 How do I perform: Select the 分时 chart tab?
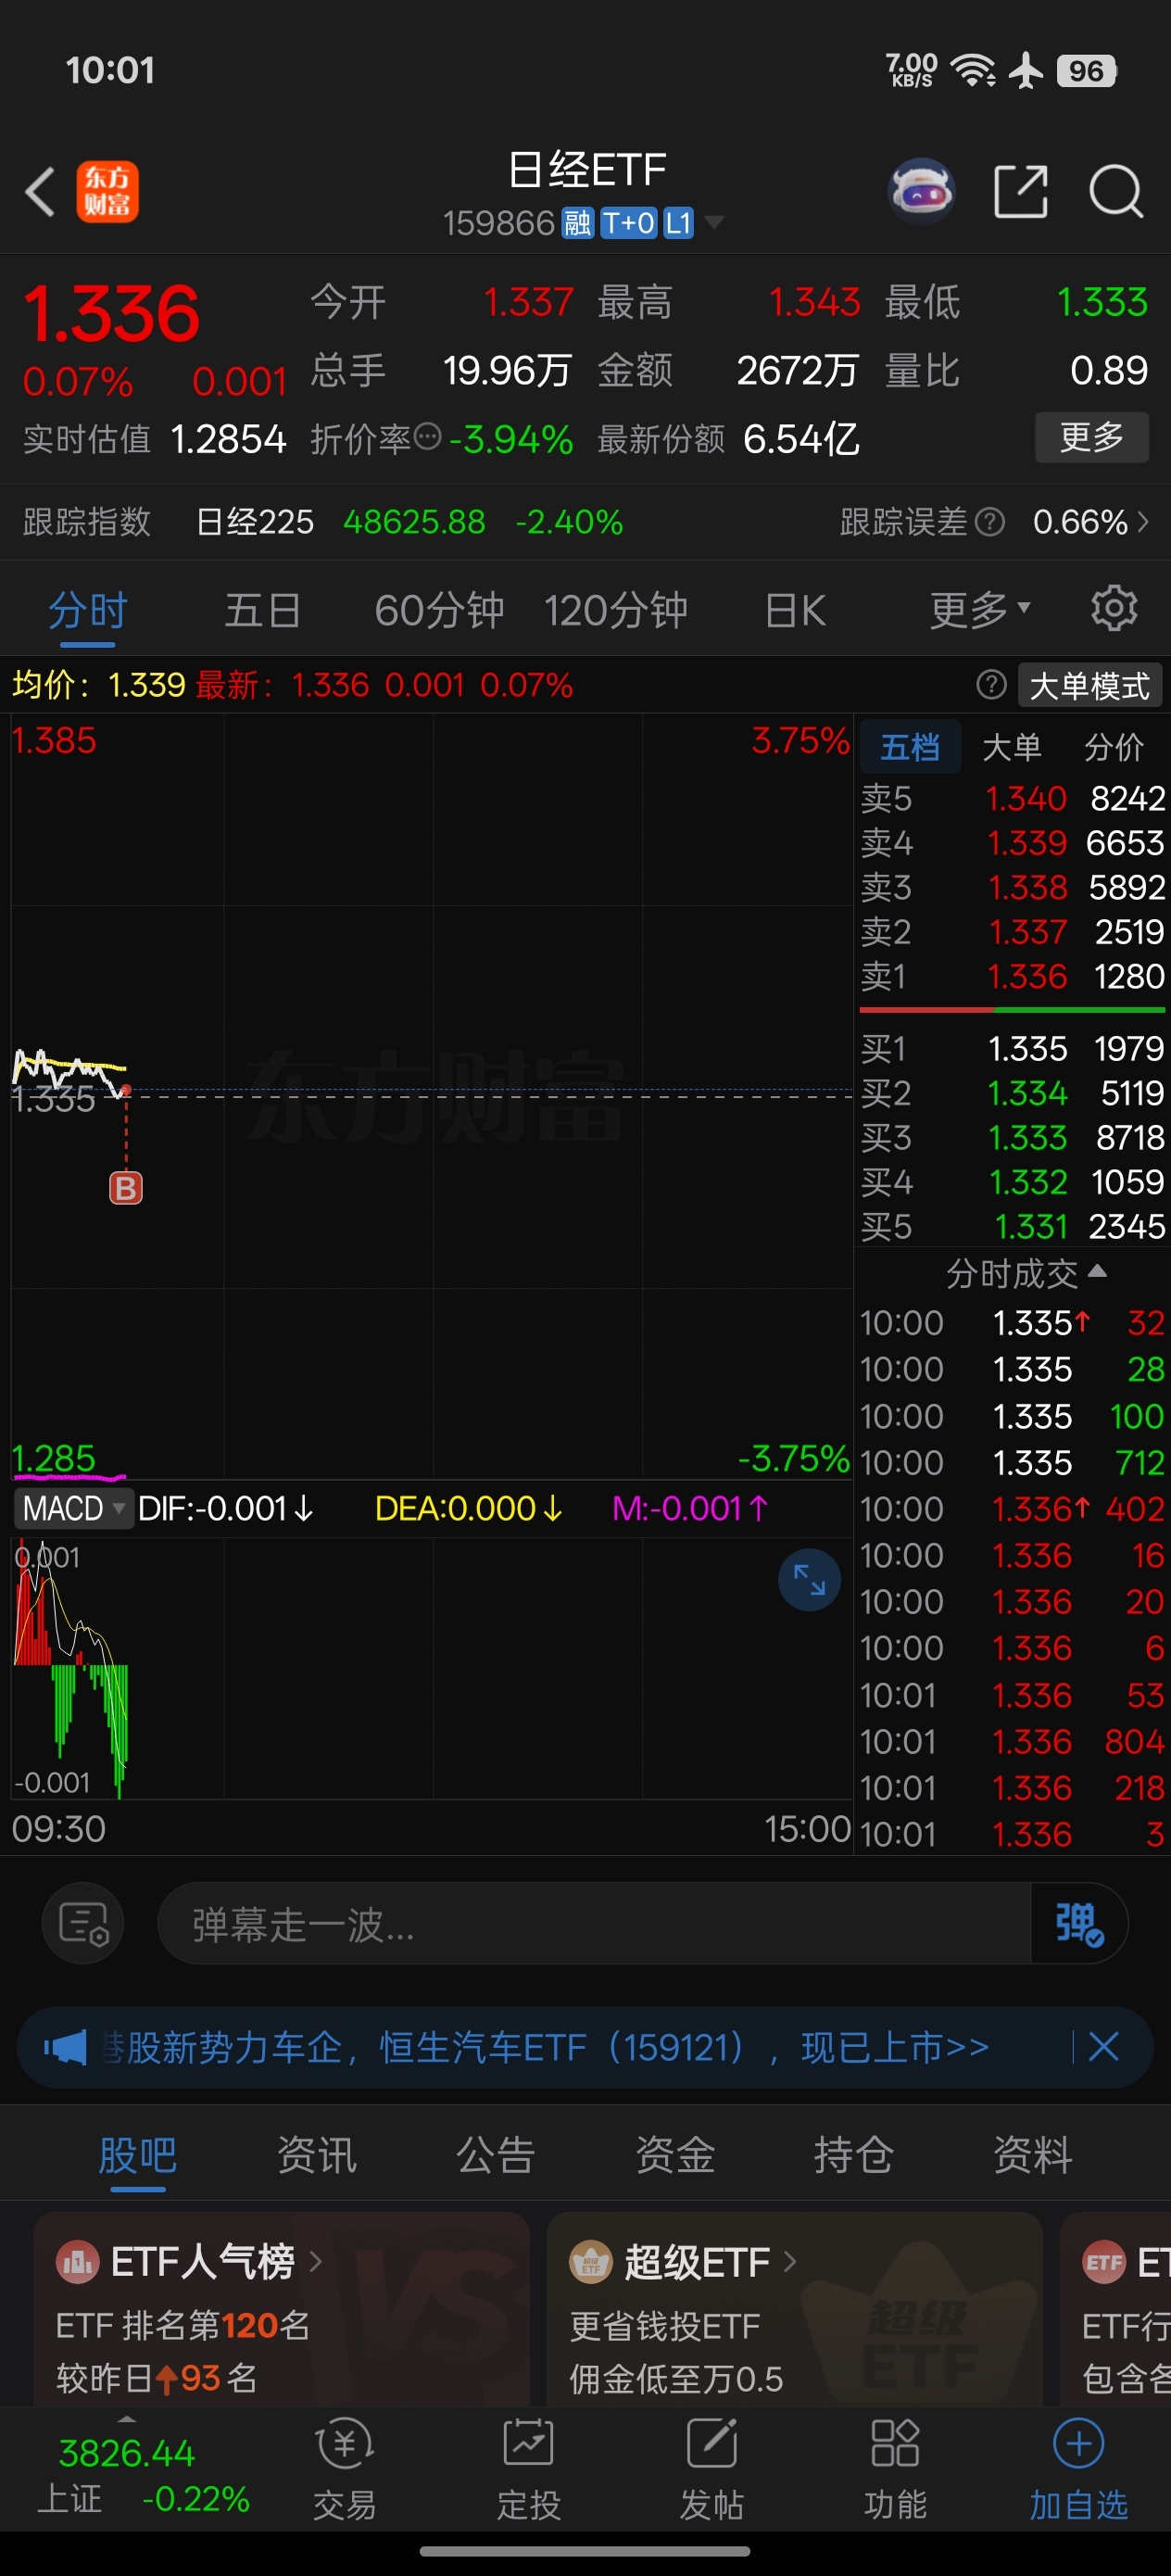pyautogui.click(x=88, y=610)
